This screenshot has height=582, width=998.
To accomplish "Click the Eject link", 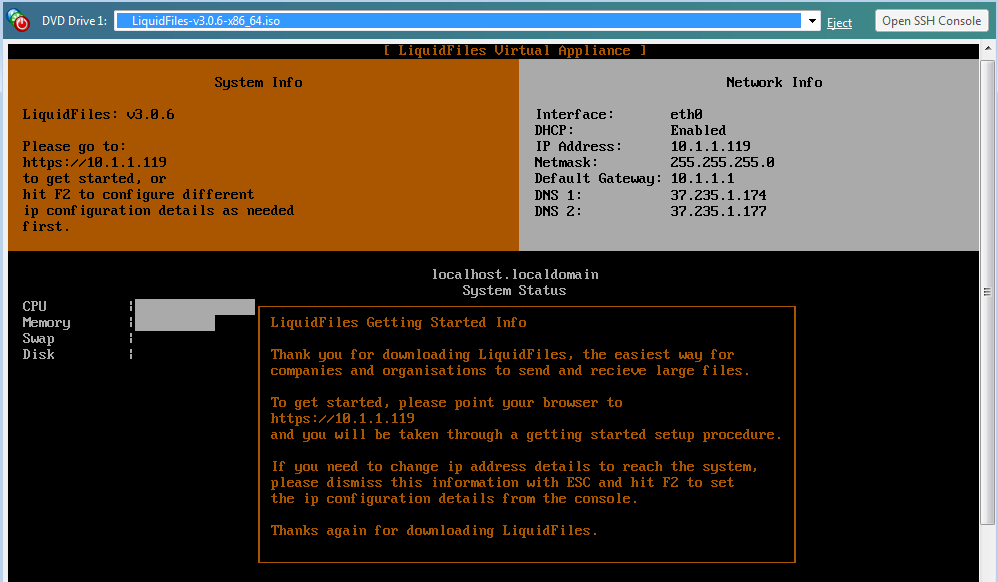I will (x=839, y=22).
